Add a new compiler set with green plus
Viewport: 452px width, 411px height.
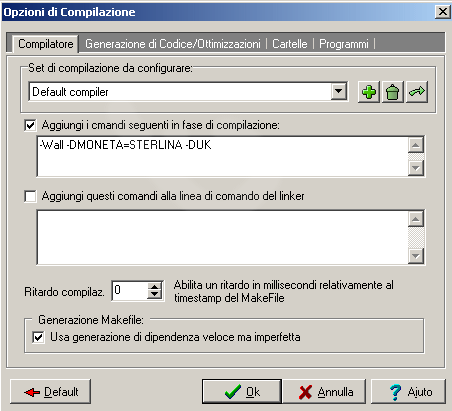pos(369,92)
